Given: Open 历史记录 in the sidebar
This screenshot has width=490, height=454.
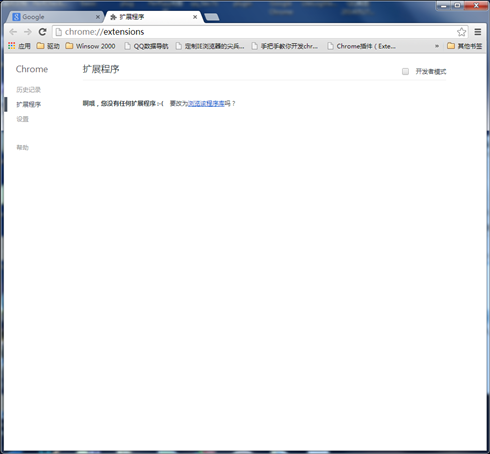Looking at the screenshot, I should pos(29,90).
